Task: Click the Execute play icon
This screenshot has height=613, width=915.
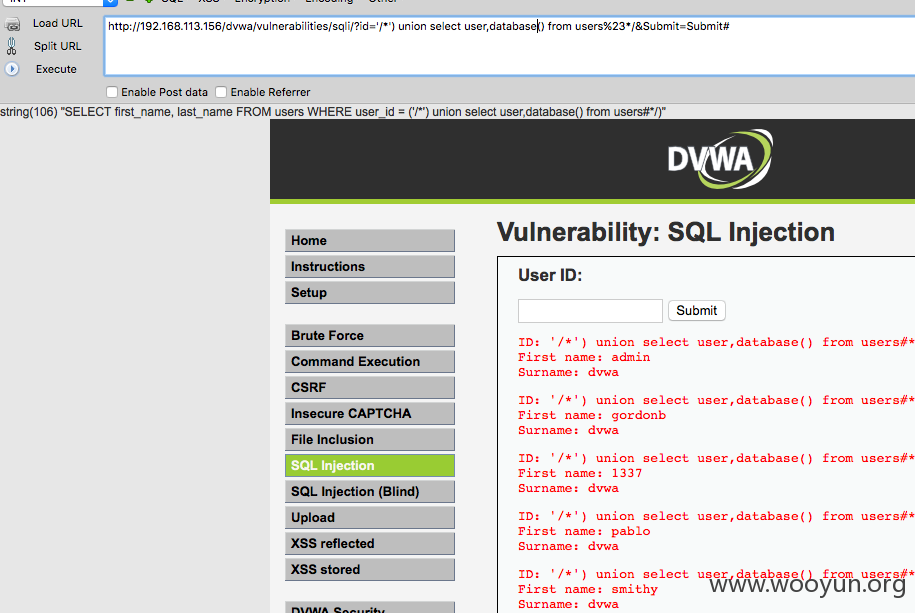Action: tap(12, 69)
